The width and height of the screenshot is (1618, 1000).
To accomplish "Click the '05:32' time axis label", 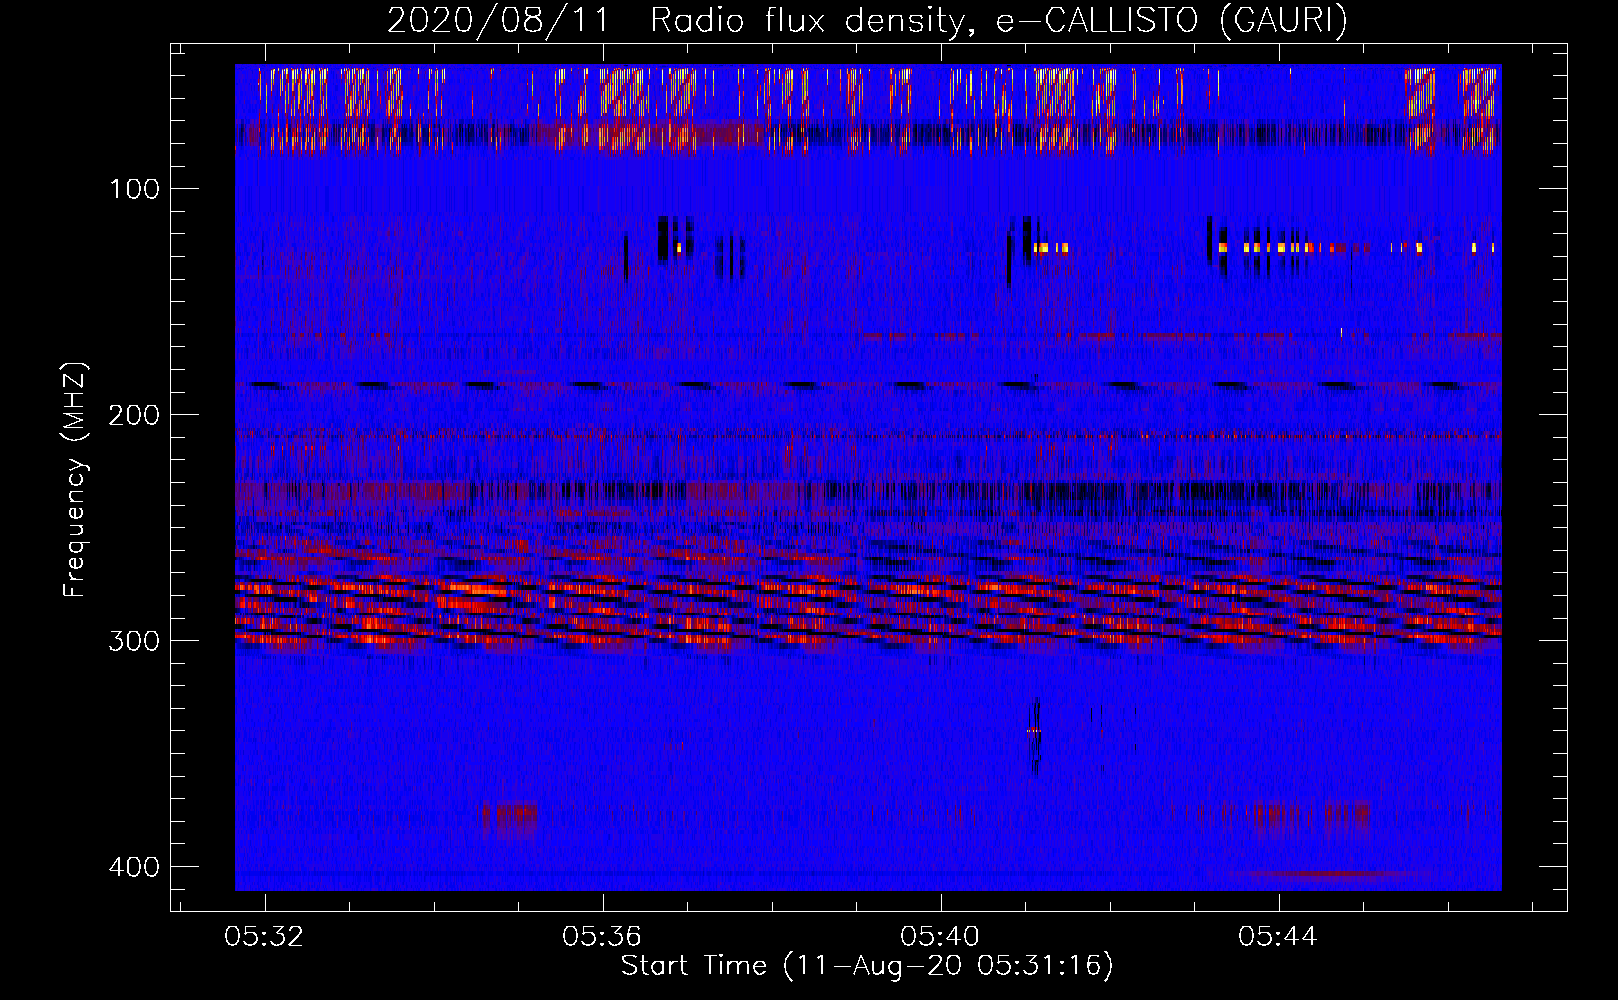I will coord(263,937).
